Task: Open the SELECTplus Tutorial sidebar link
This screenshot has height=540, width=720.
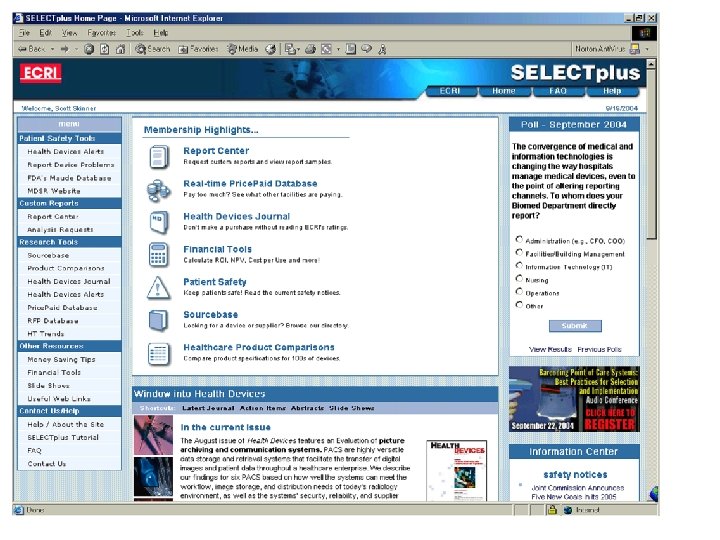Action: click(x=63, y=438)
